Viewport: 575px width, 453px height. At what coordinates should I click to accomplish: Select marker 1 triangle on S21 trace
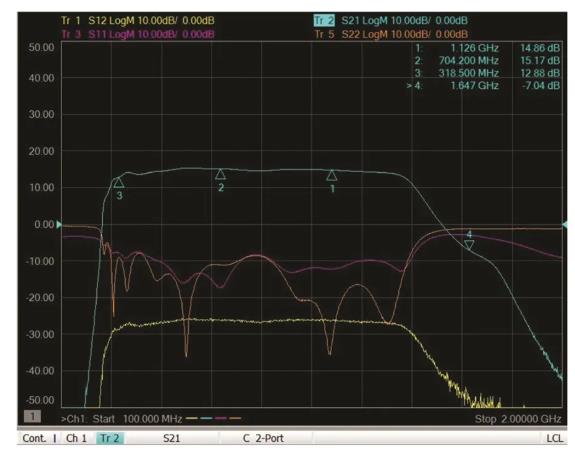(332, 175)
